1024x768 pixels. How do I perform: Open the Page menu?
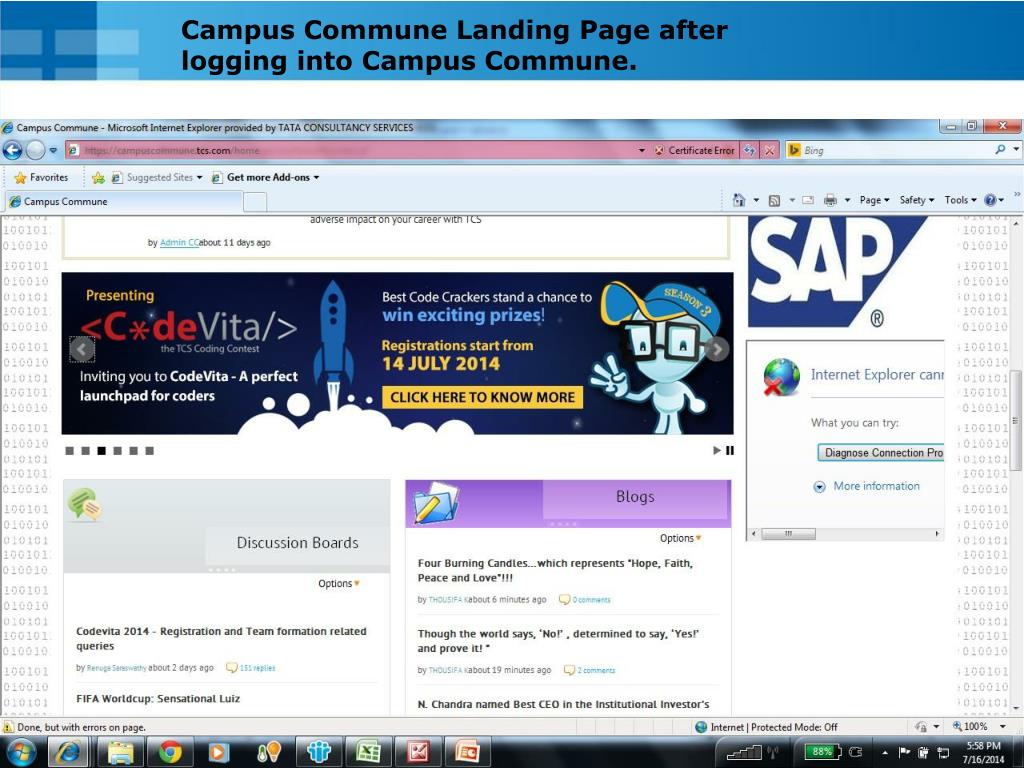[x=874, y=200]
